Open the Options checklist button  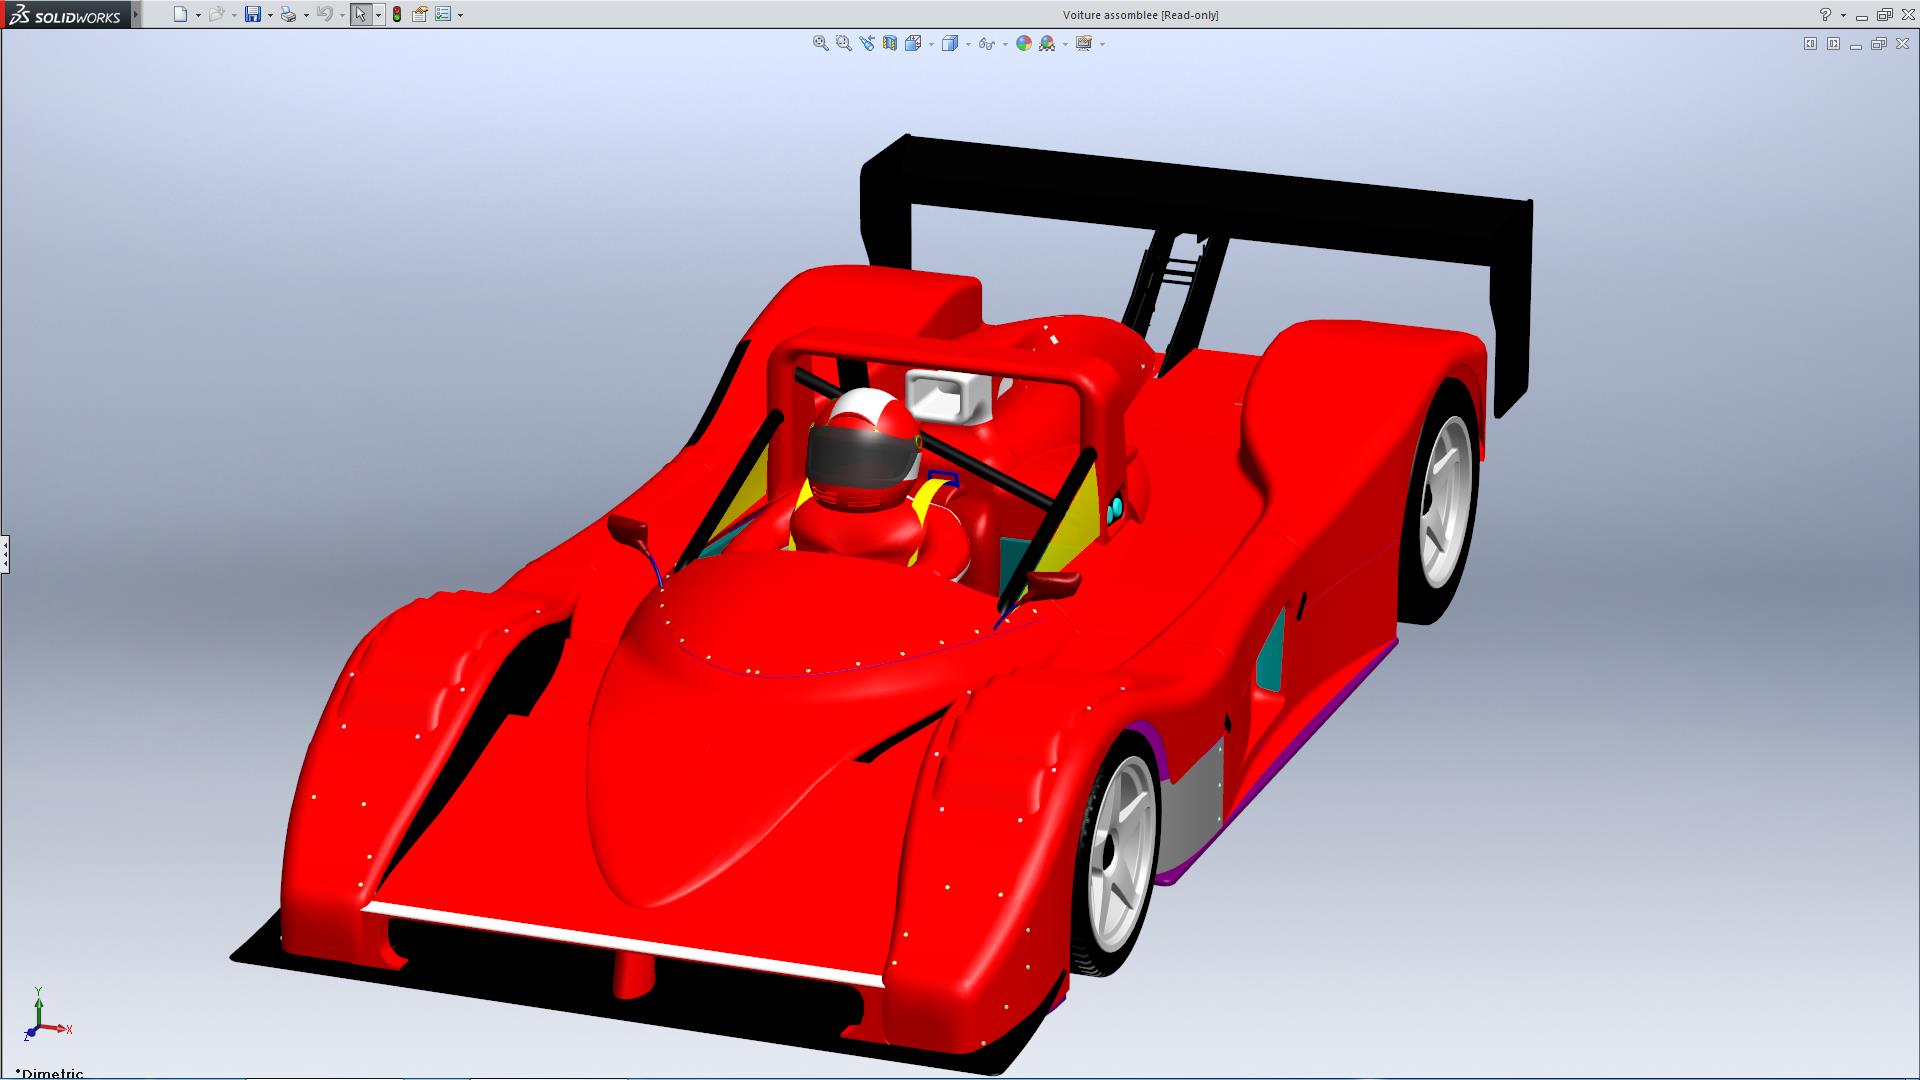(x=443, y=14)
